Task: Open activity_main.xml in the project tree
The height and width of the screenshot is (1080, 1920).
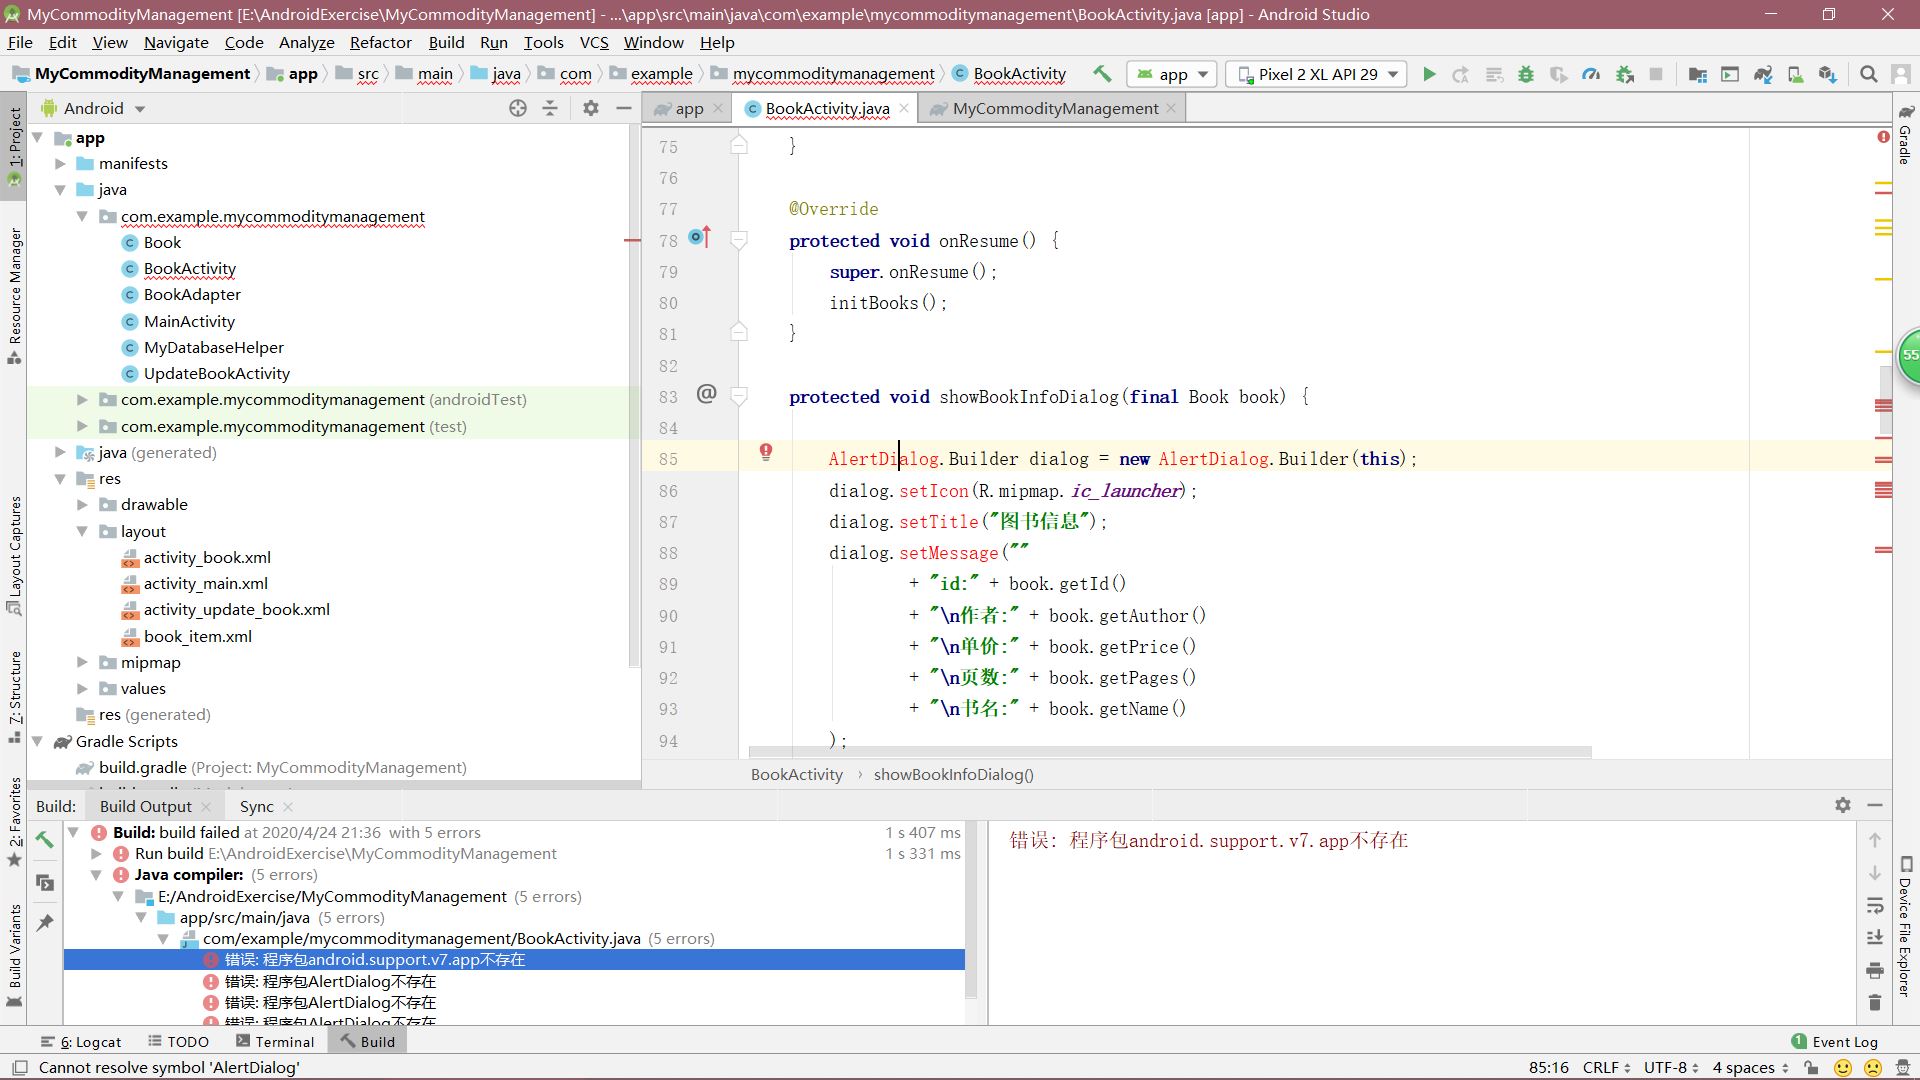Action: (x=205, y=584)
